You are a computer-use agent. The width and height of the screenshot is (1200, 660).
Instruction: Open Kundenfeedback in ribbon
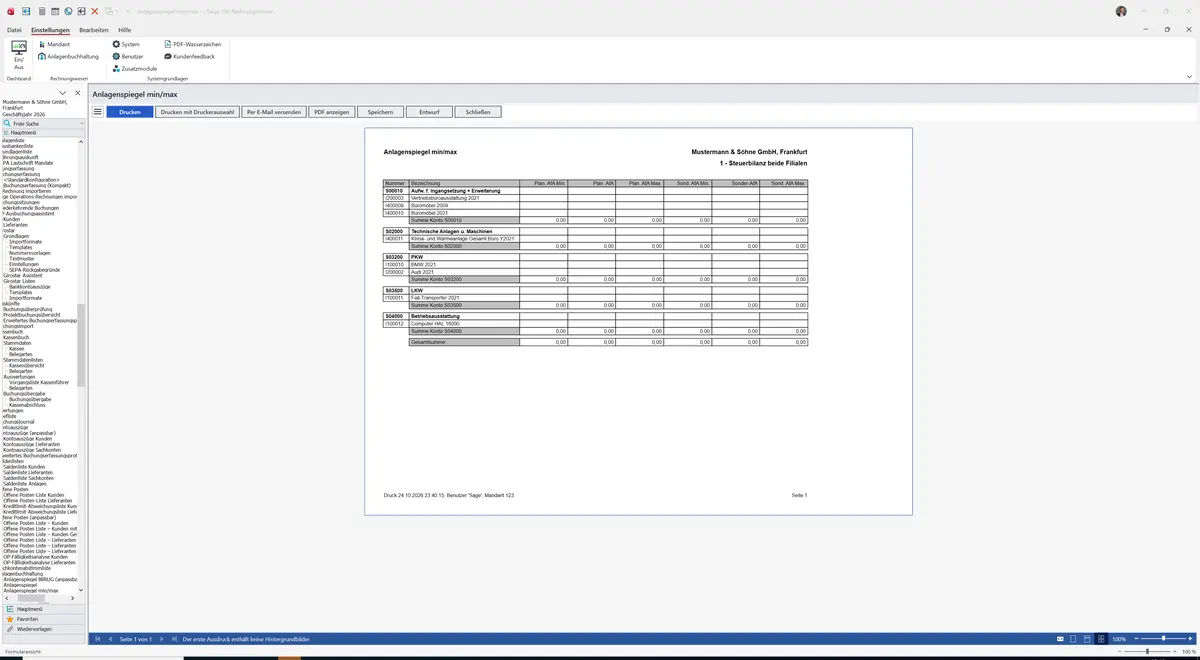coord(188,57)
